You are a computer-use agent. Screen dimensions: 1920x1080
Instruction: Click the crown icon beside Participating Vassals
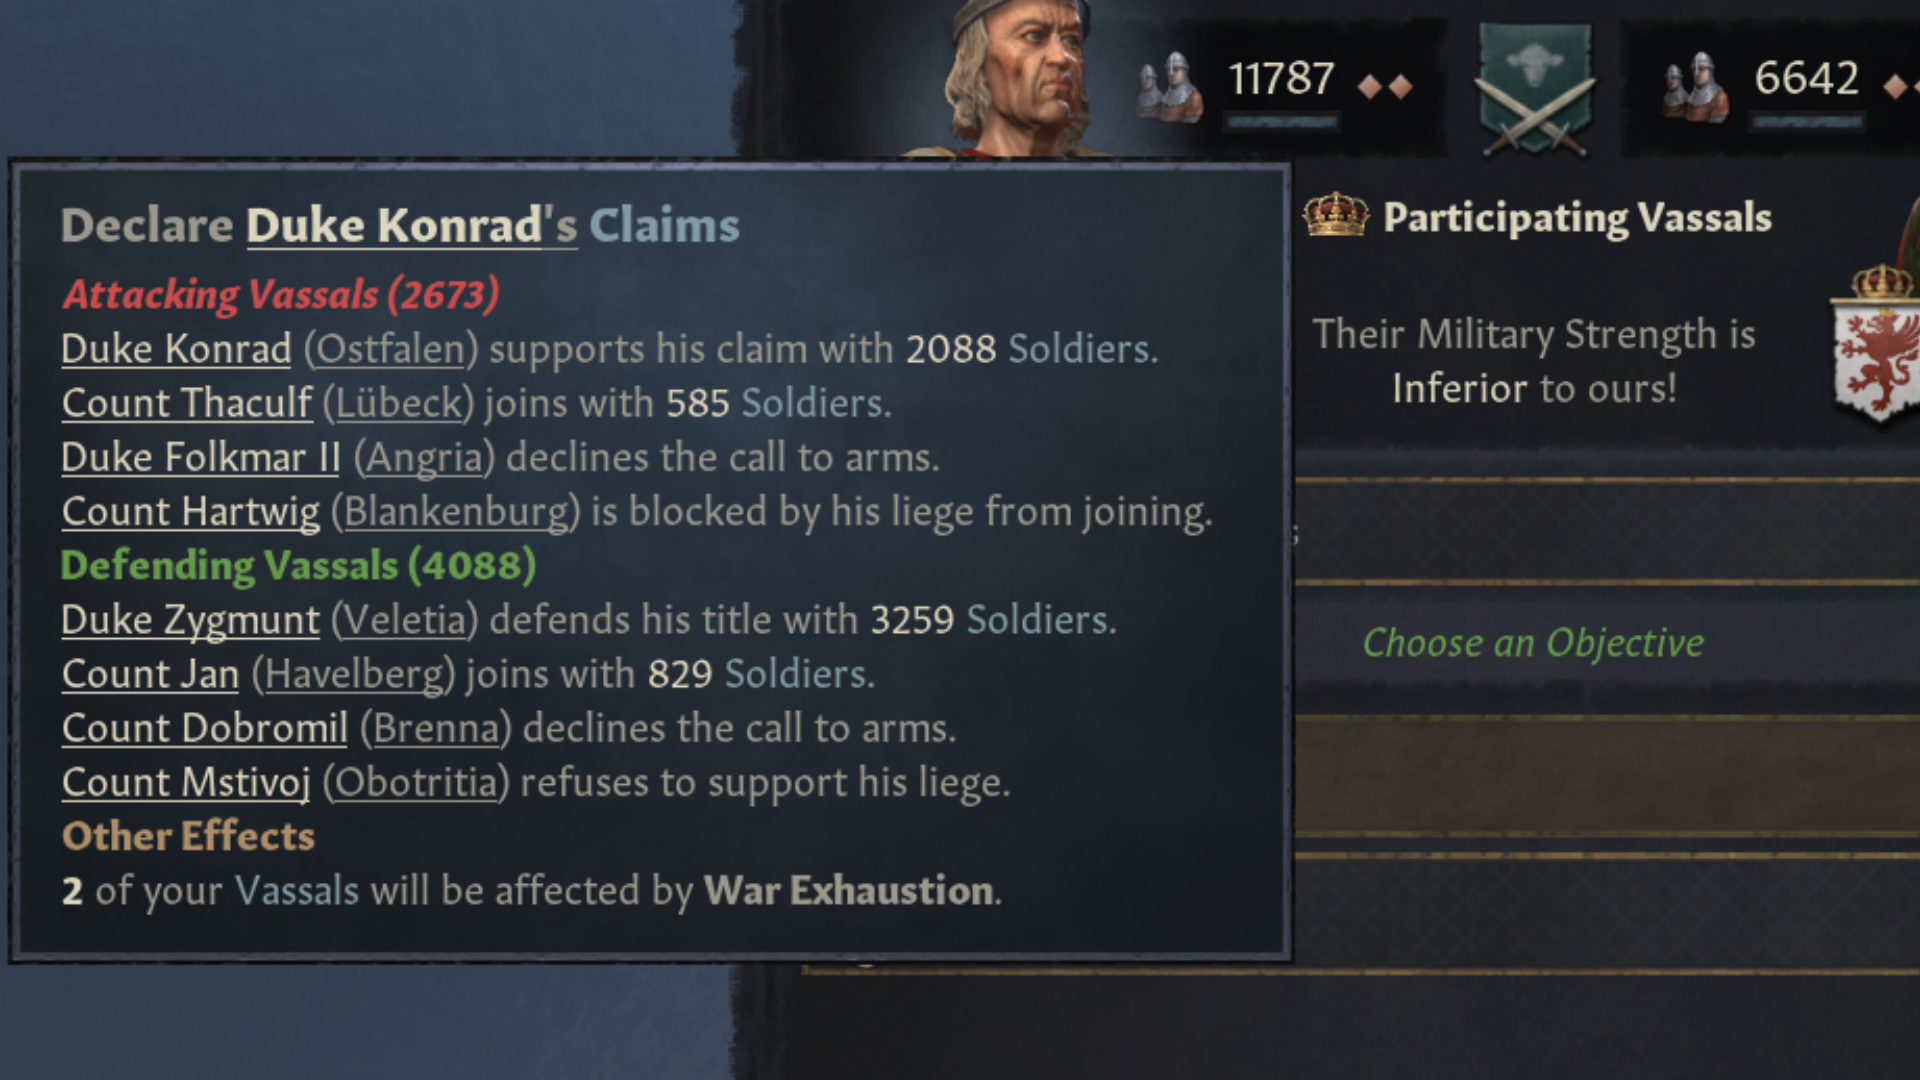pos(1335,215)
